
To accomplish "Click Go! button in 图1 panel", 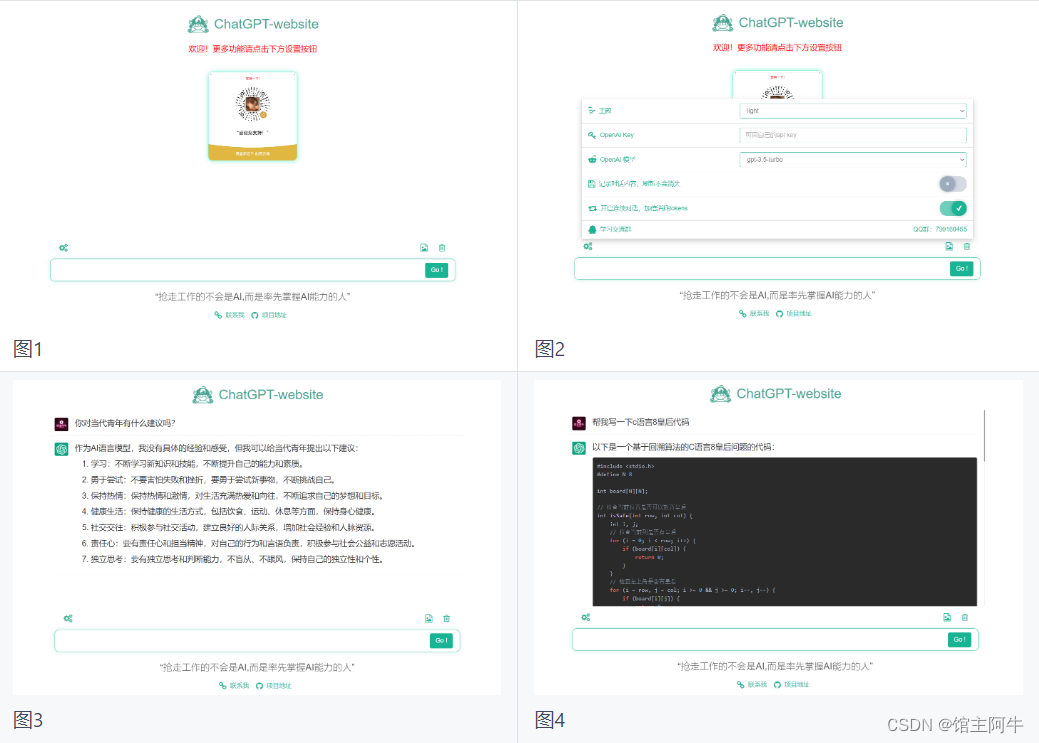I will pos(436,270).
